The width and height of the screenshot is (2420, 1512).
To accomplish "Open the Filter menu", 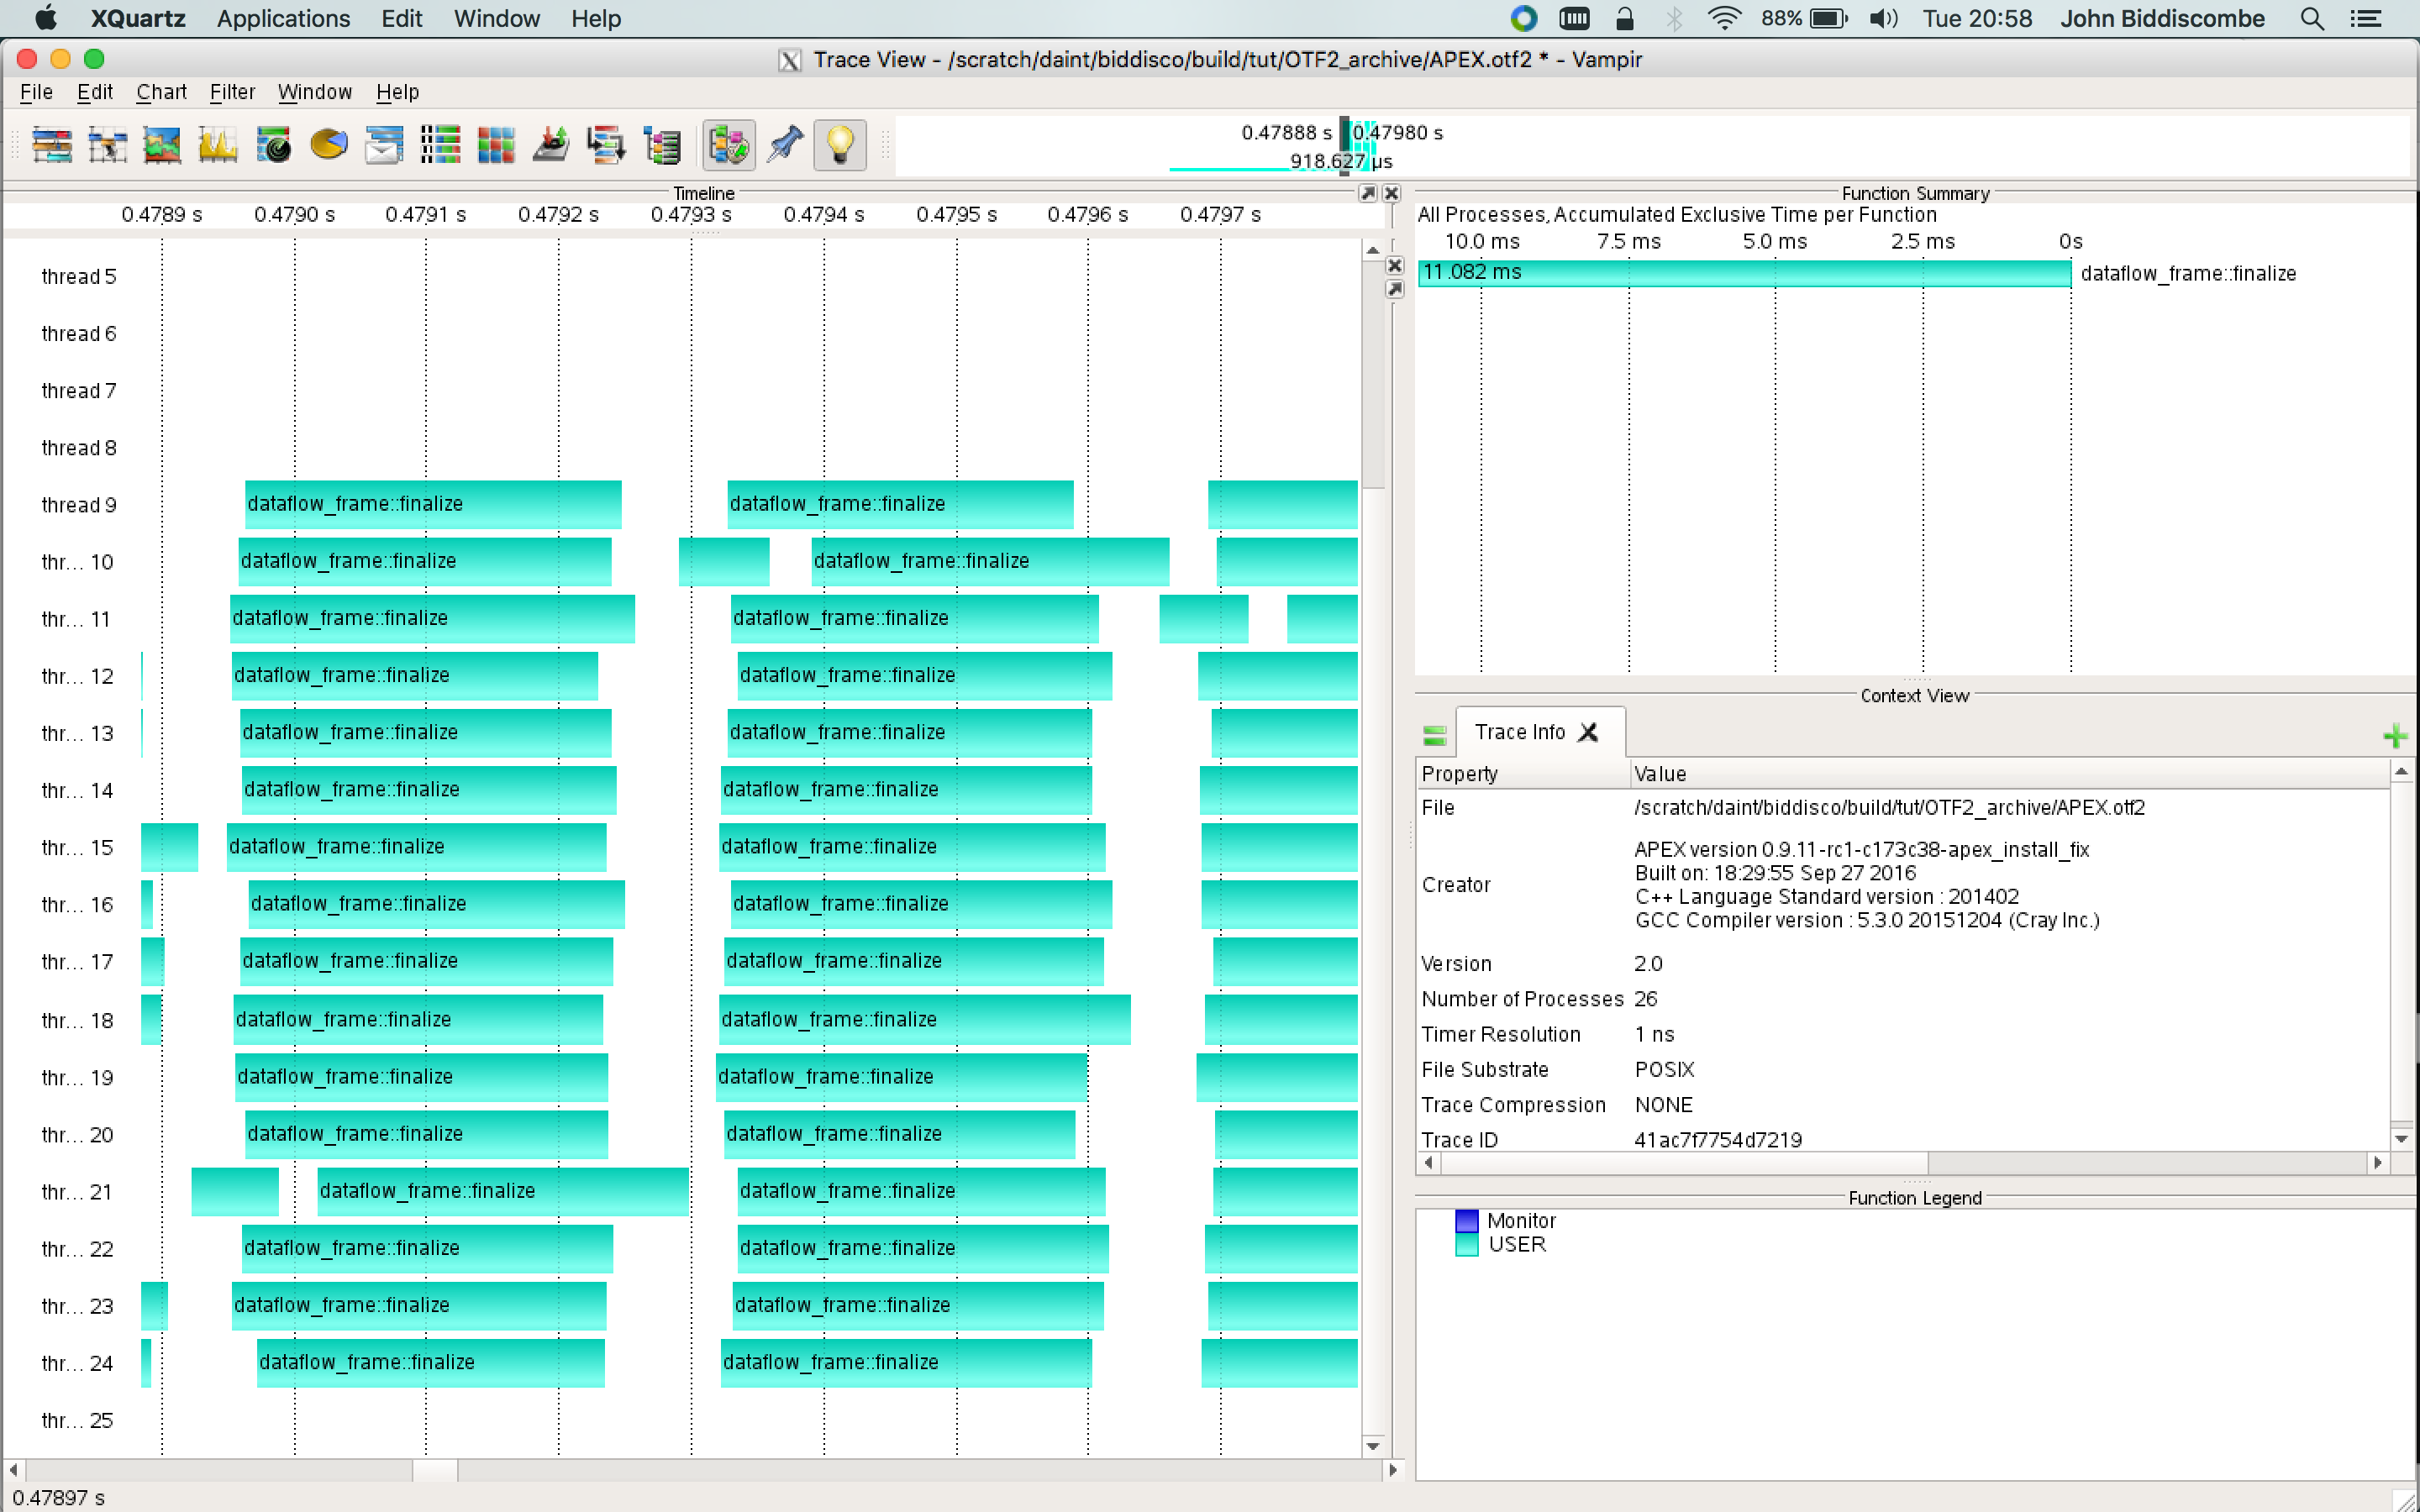I will (x=232, y=92).
